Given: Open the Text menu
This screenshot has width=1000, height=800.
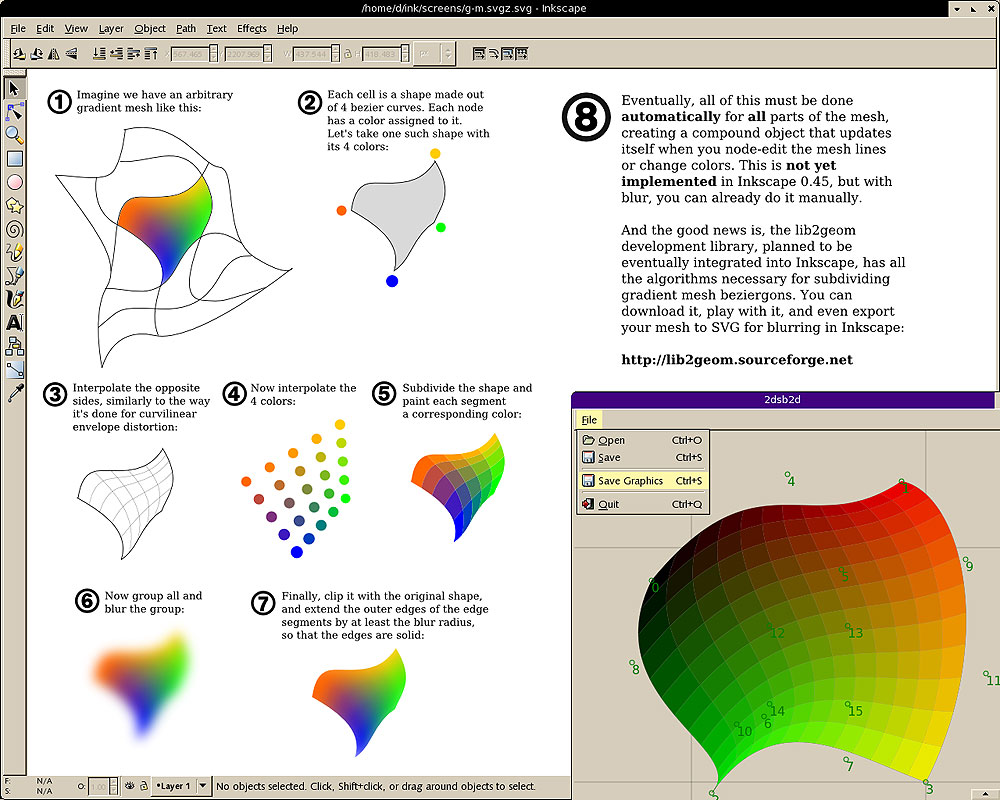Looking at the screenshot, I should pos(216,29).
